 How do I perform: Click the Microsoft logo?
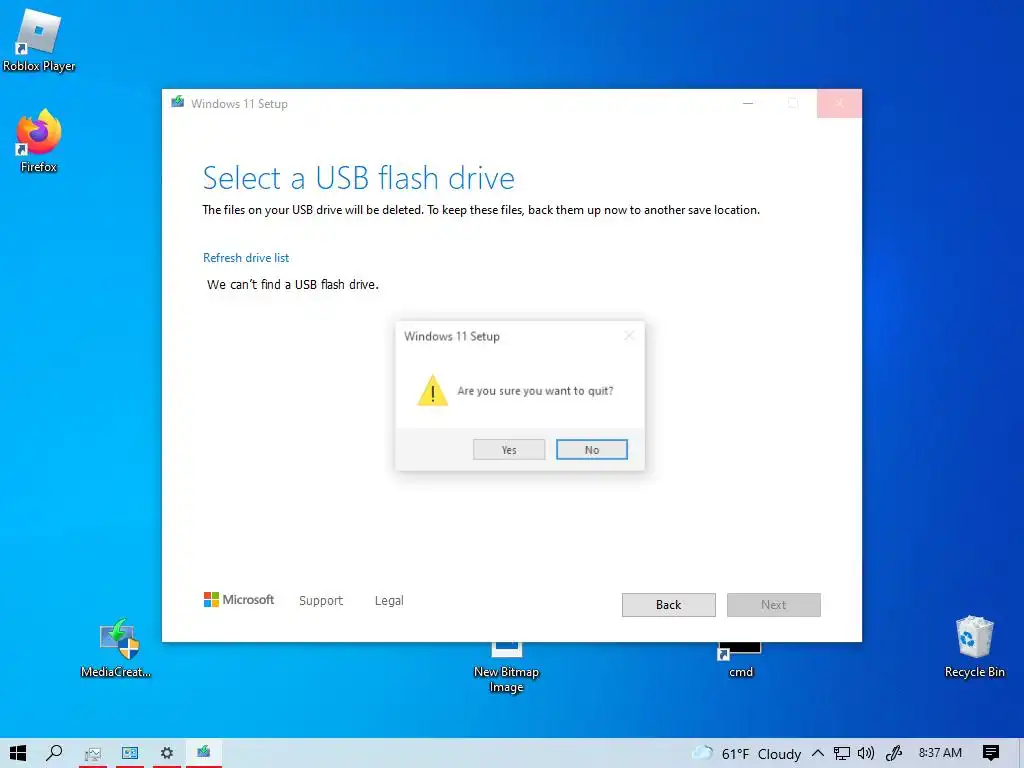coord(238,600)
